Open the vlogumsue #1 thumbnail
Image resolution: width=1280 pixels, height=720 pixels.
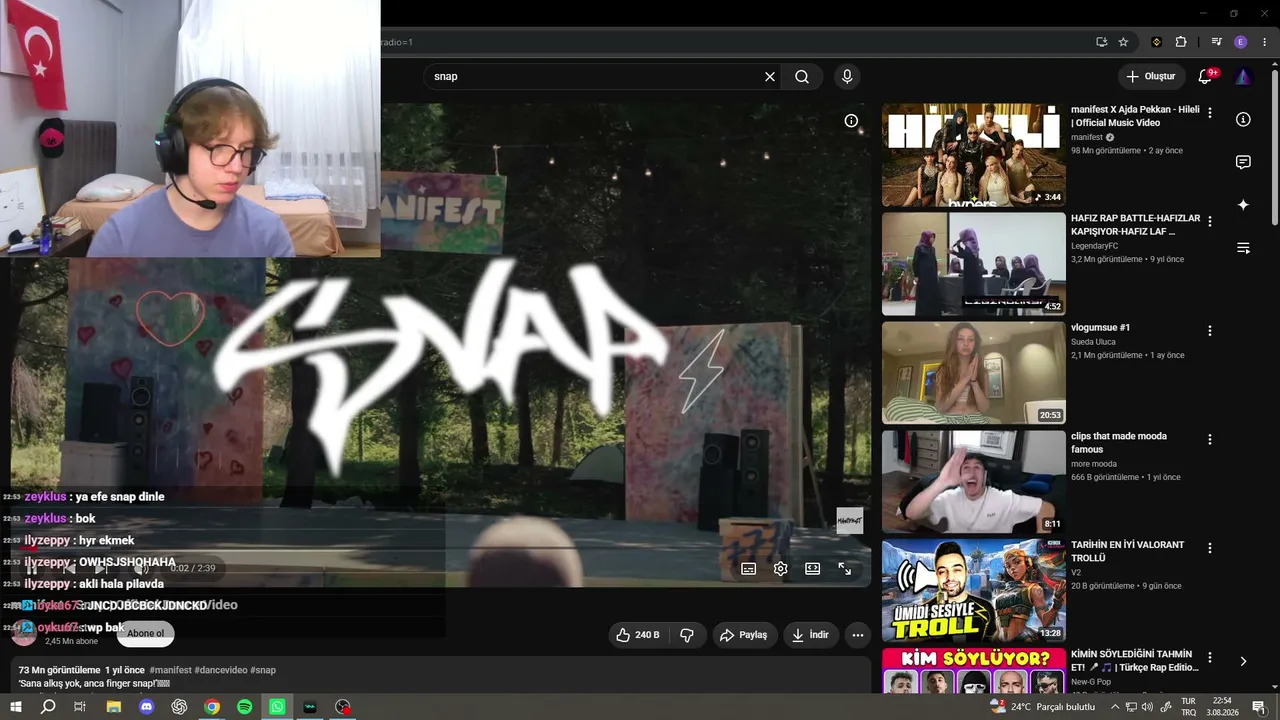(974, 373)
